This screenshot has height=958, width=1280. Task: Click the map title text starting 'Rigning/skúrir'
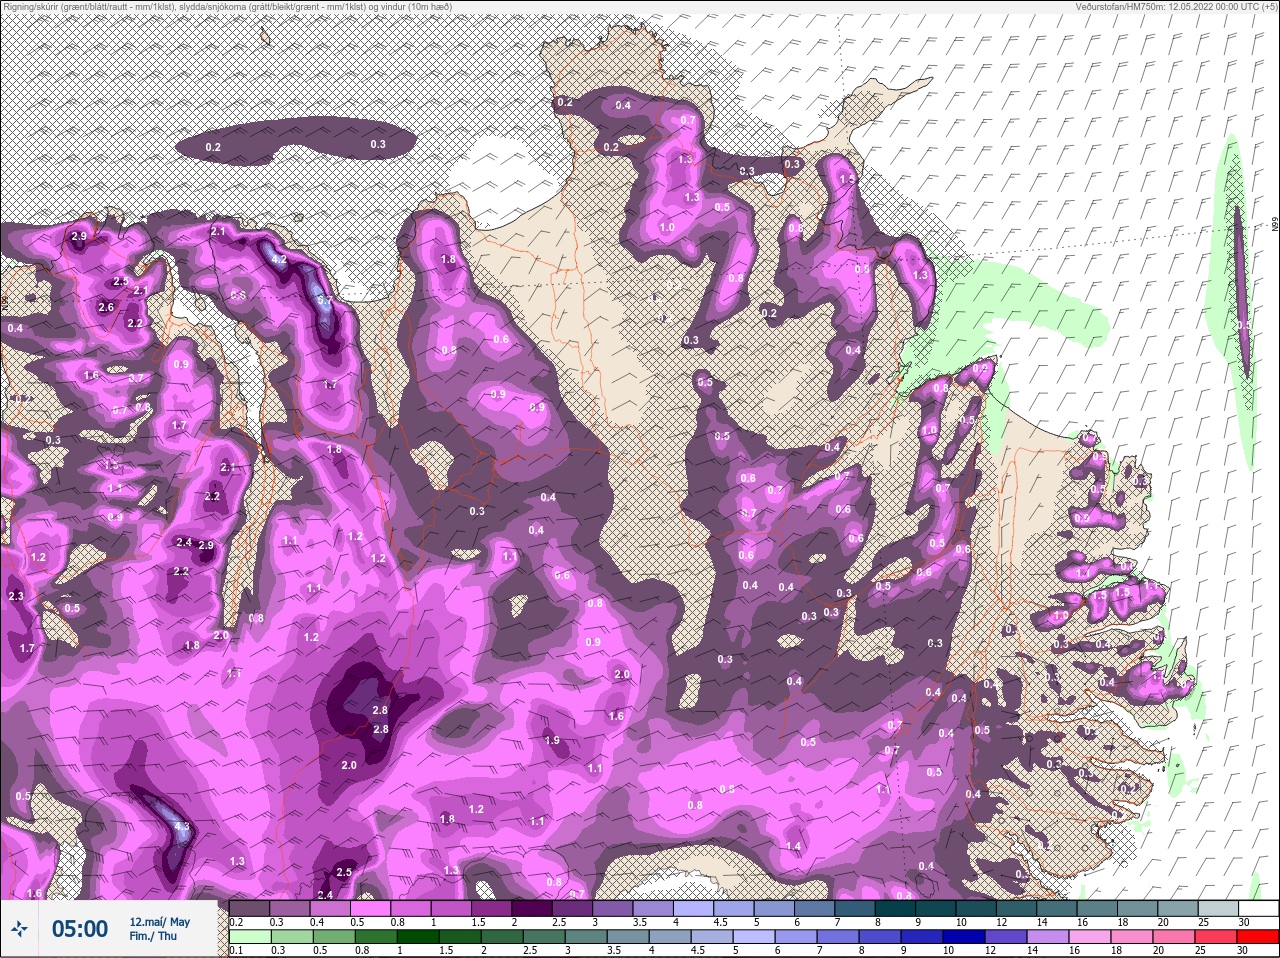click(227, 7)
